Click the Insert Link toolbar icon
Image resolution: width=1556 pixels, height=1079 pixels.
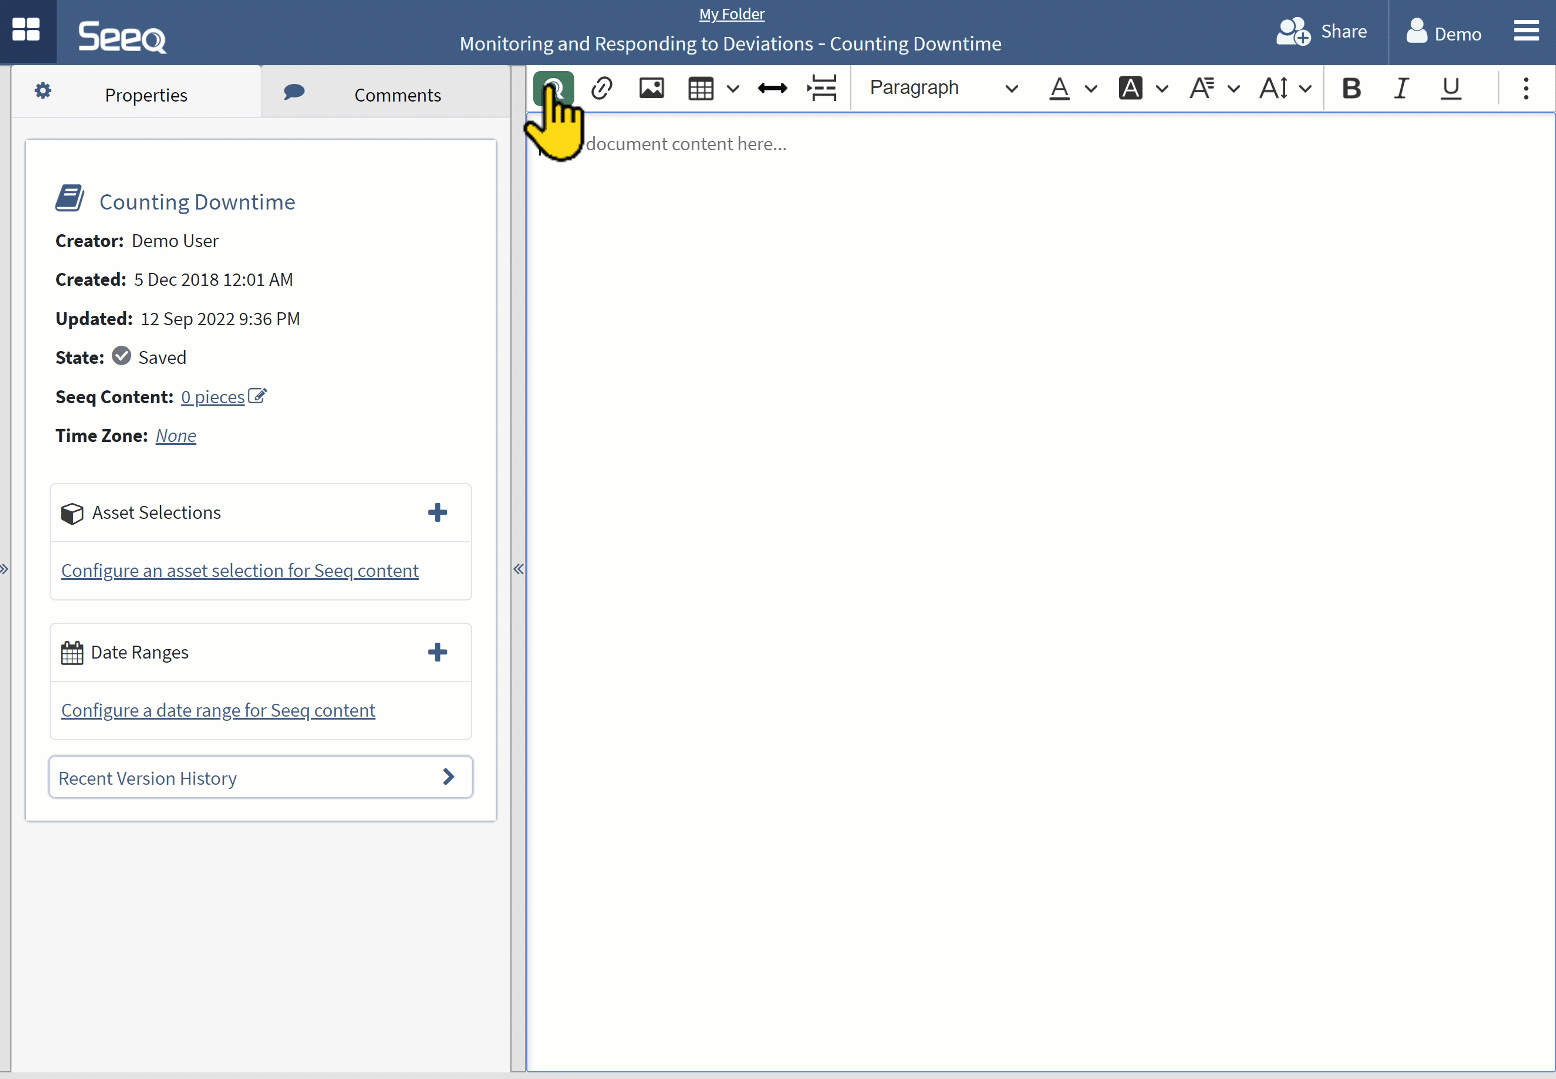[602, 88]
